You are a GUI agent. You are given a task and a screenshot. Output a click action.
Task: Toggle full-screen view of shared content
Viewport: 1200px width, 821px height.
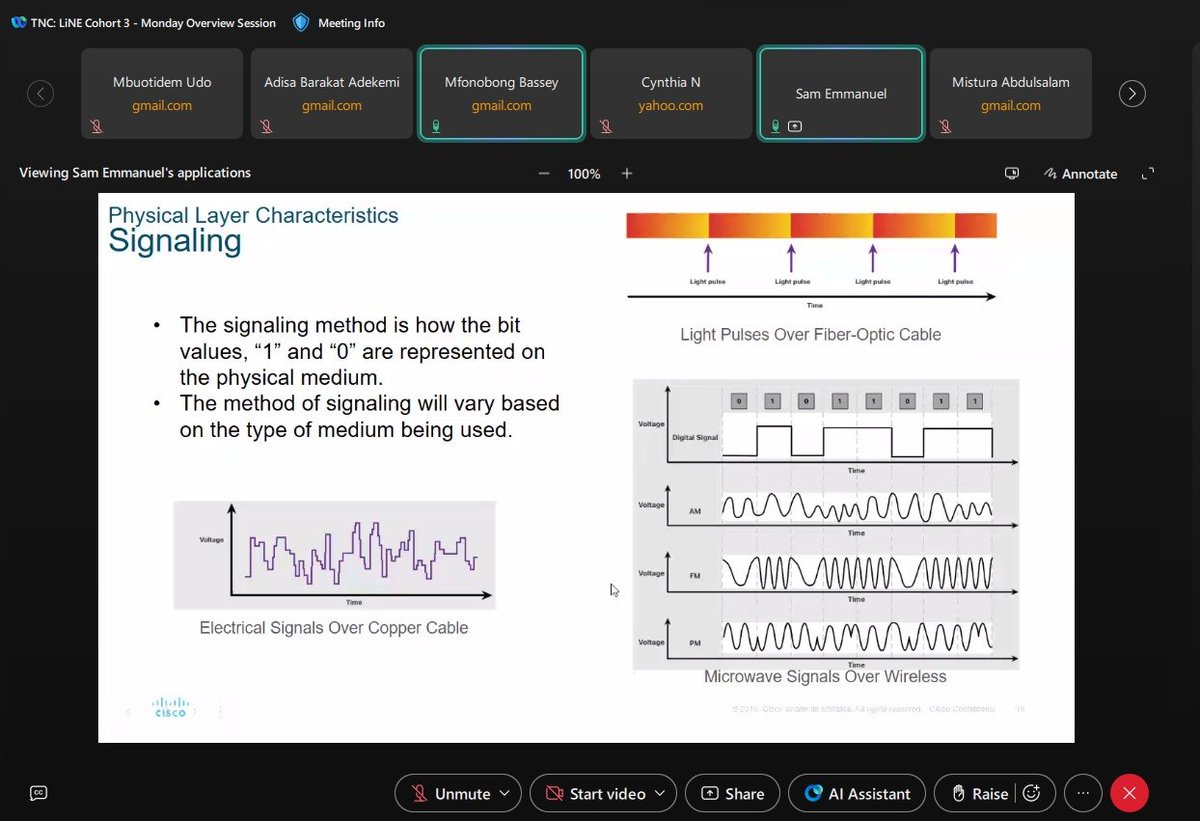pos(1148,173)
